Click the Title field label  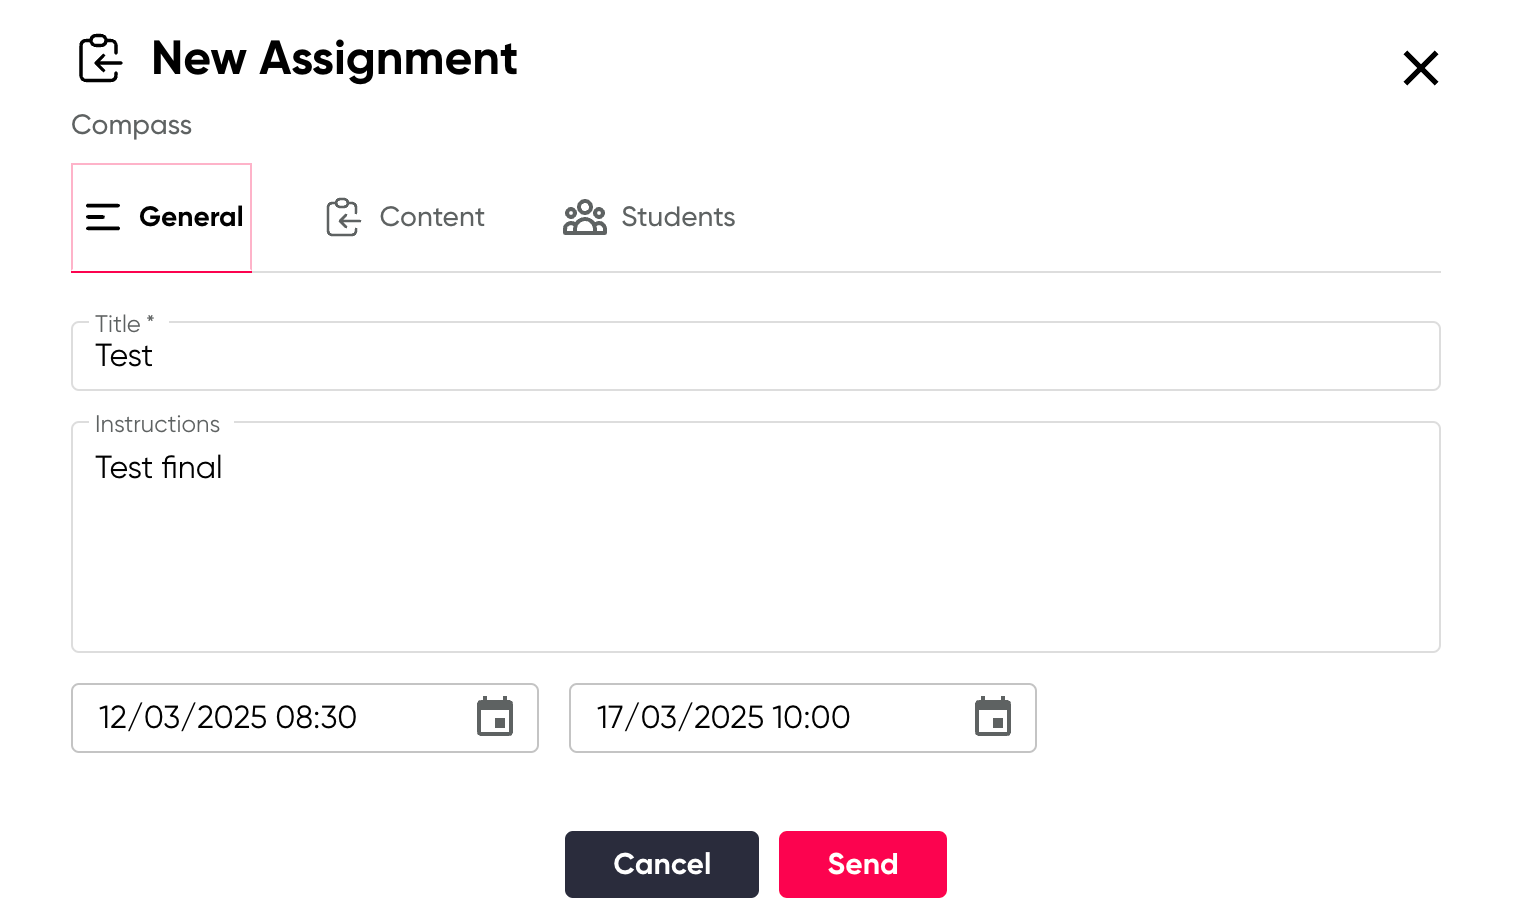point(119,324)
